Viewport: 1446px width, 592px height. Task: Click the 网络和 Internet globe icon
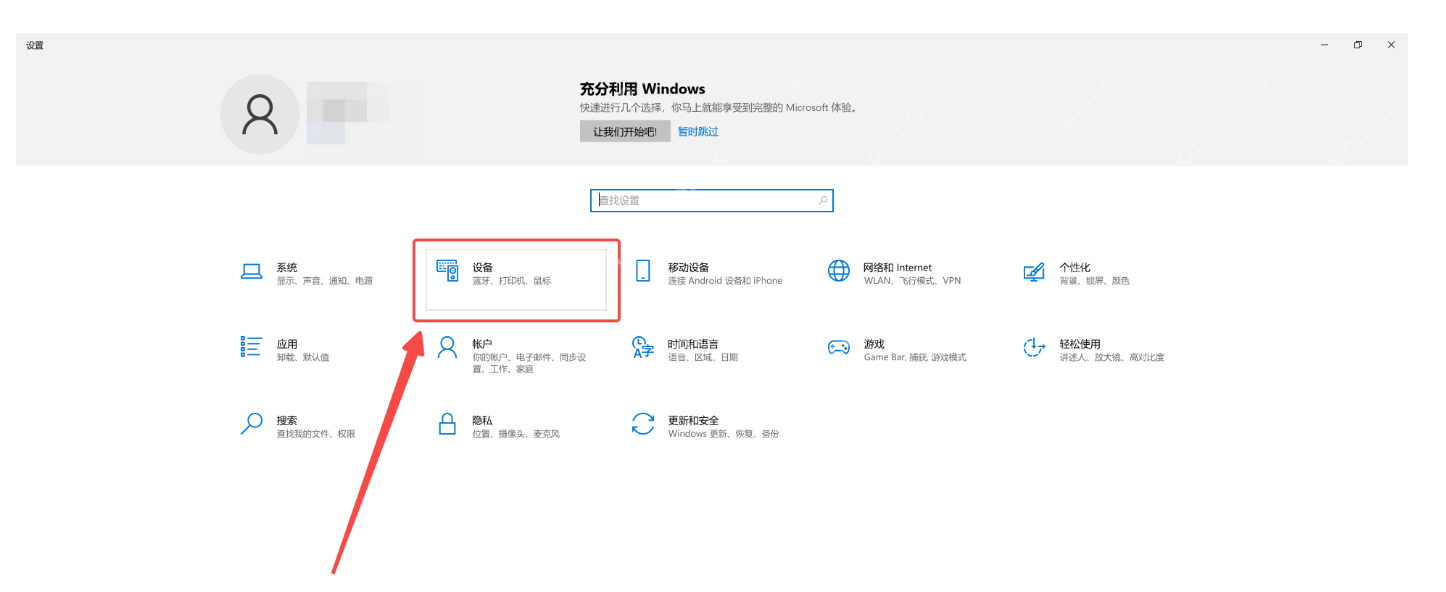[838, 271]
